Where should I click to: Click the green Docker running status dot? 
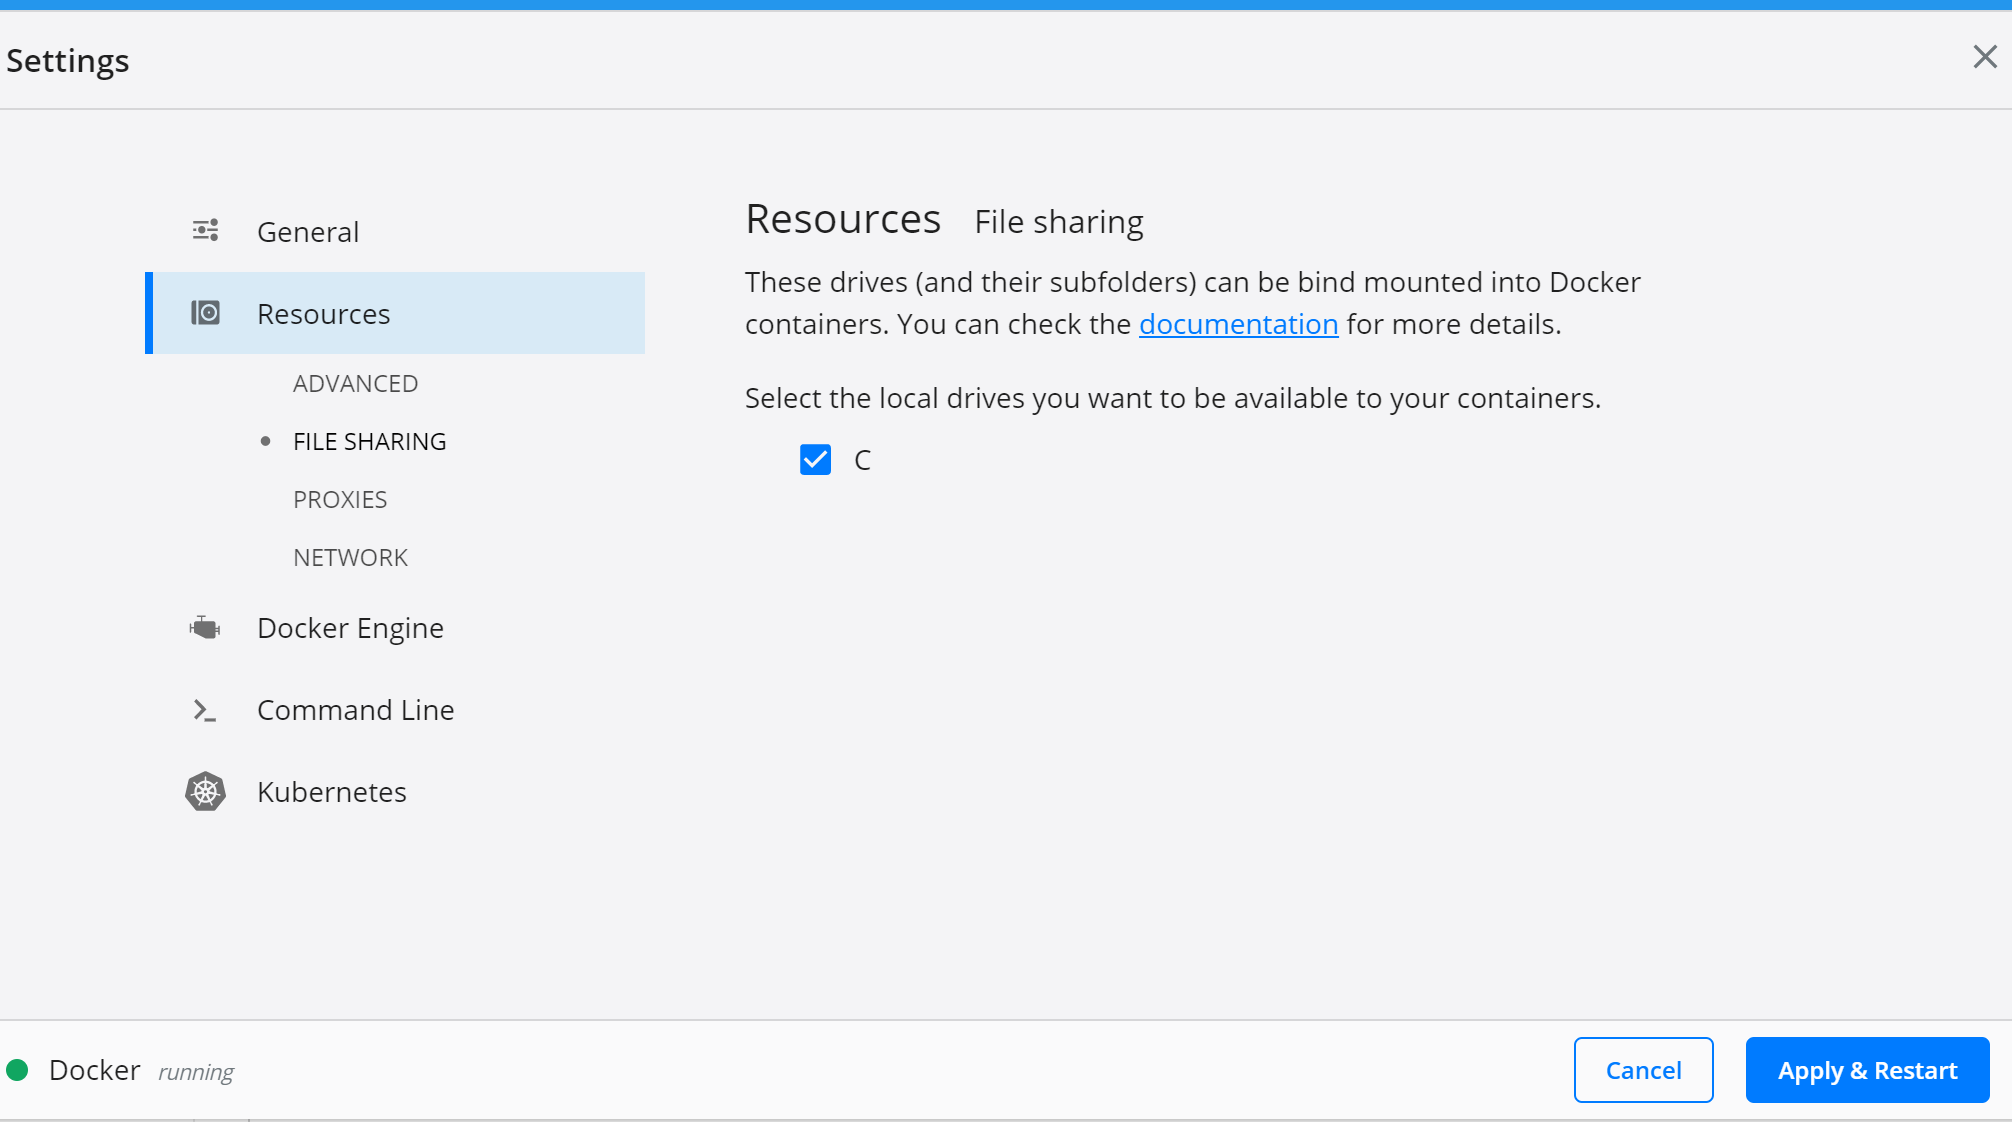[x=19, y=1069]
